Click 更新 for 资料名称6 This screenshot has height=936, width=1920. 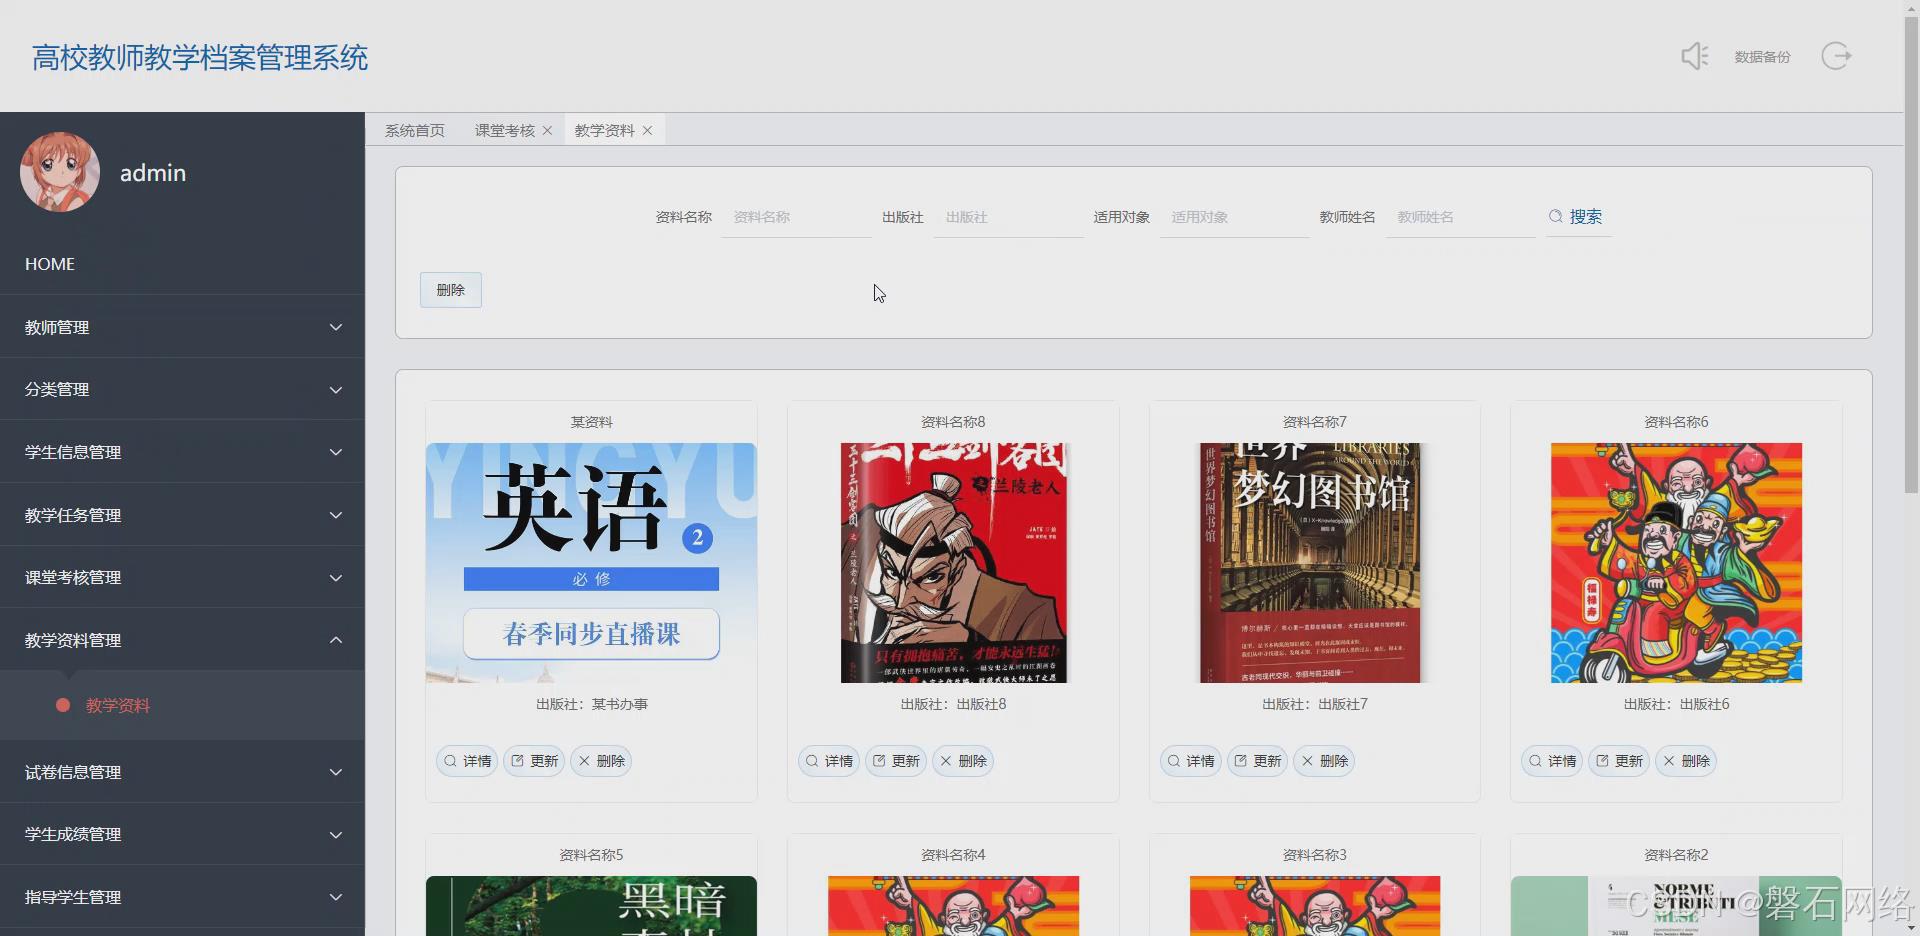click(x=1619, y=761)
